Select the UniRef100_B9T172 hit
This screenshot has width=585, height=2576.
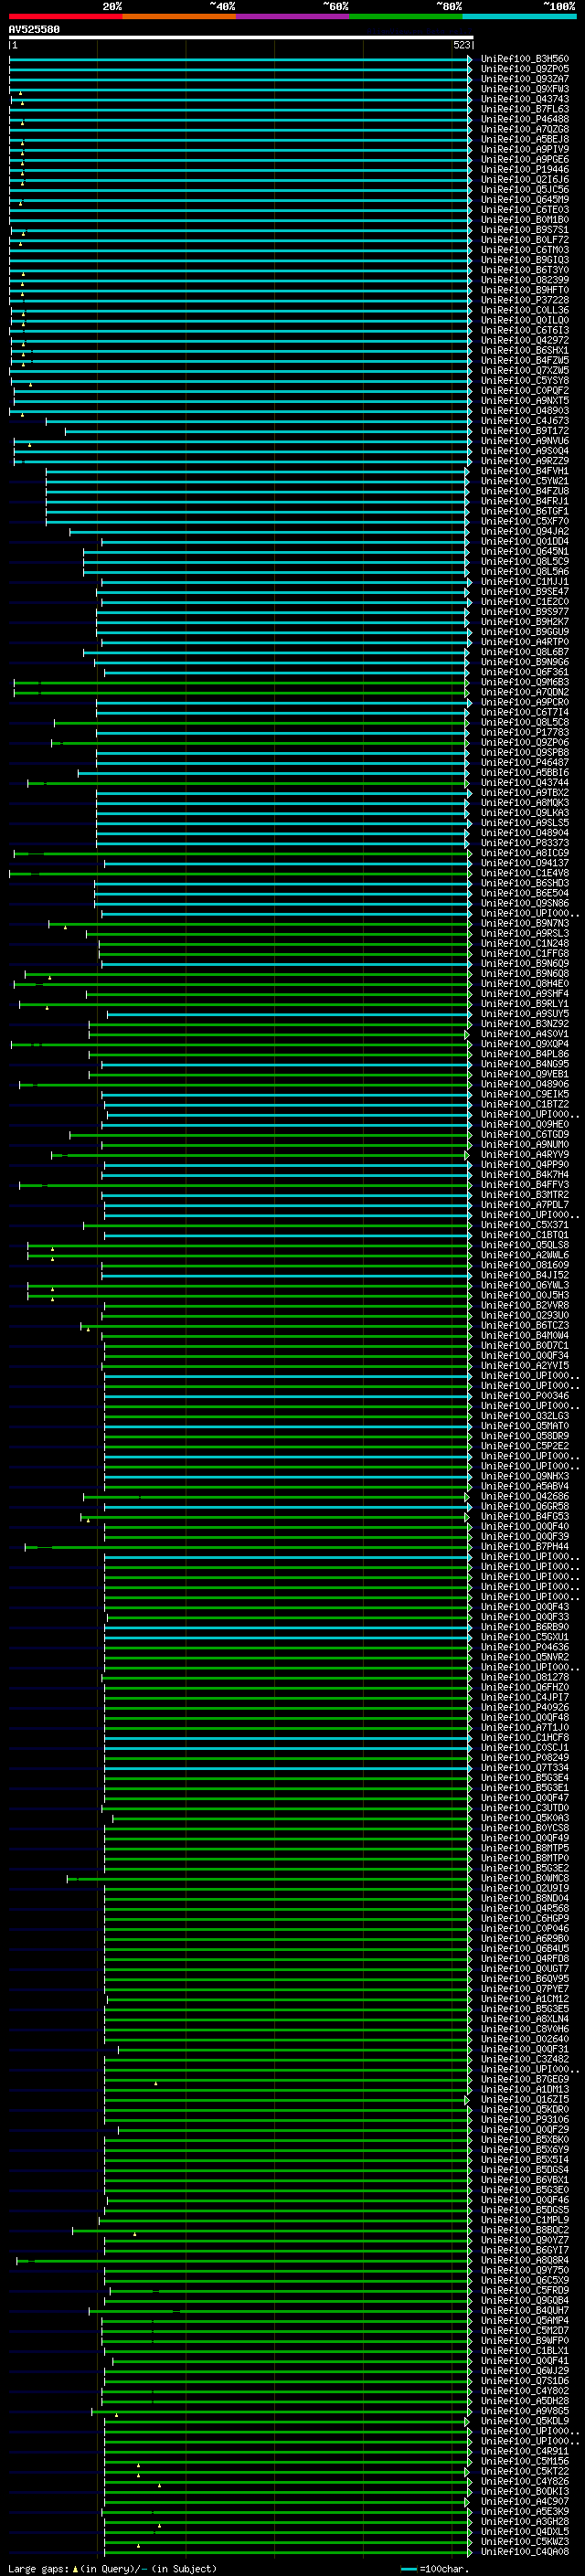coord(524,431)
